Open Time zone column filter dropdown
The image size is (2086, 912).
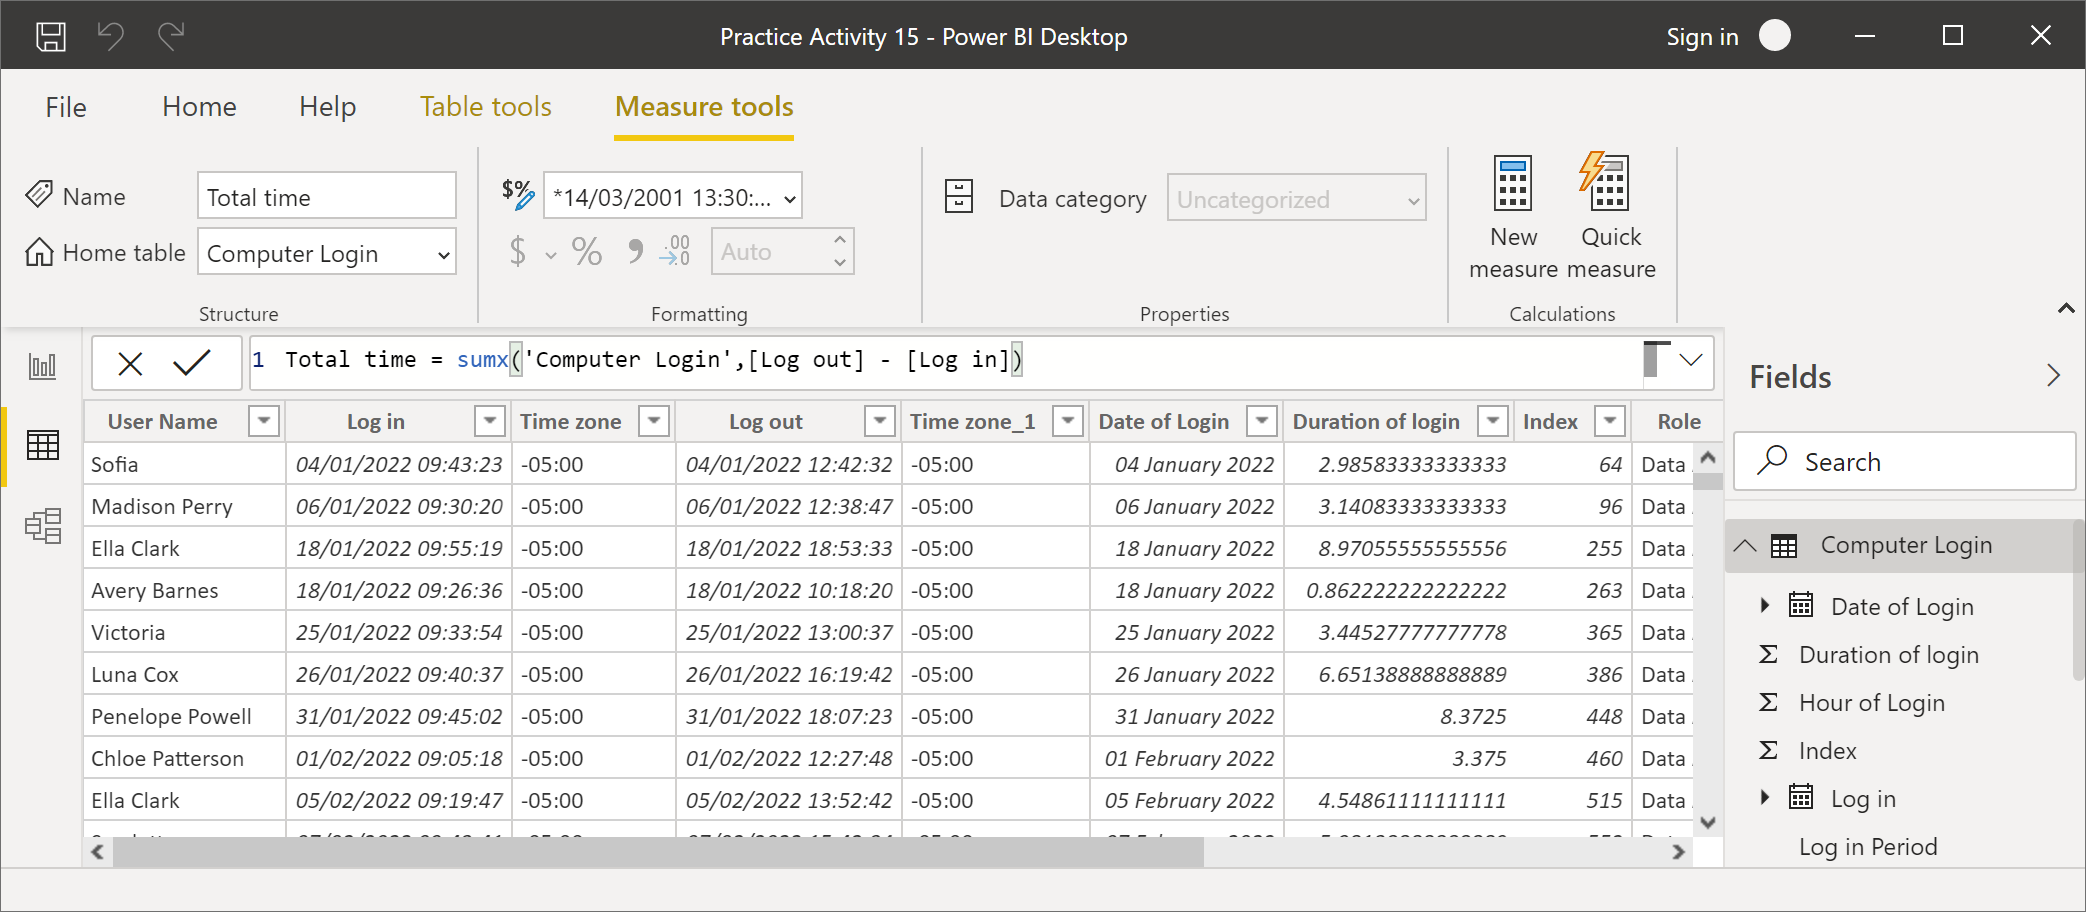pos(654,421)
